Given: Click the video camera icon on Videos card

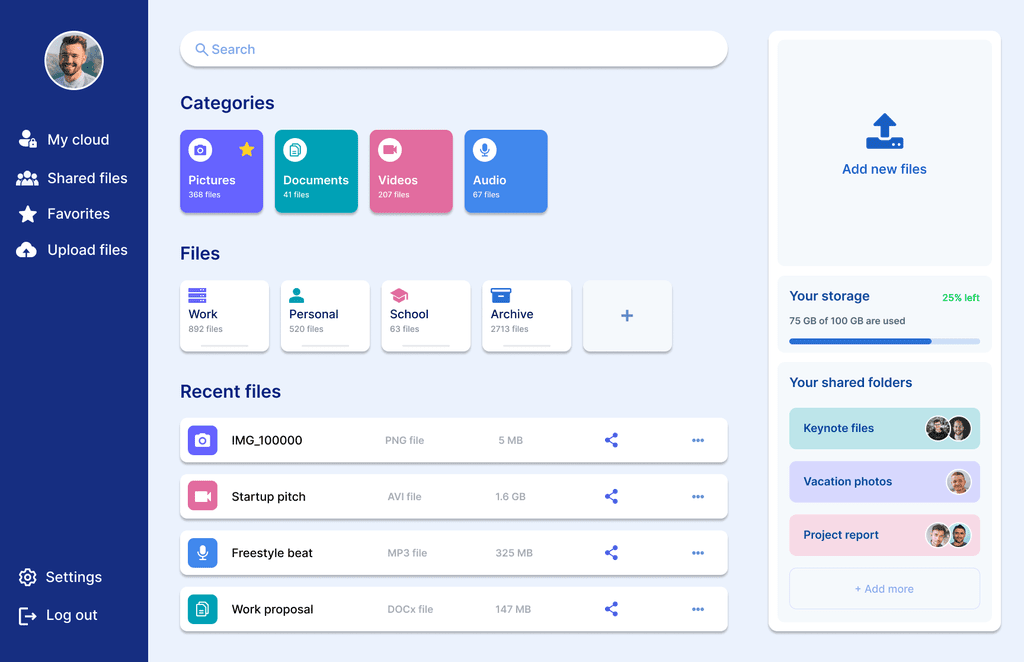Looking at the screenshot, I should (x=390, y=150).
